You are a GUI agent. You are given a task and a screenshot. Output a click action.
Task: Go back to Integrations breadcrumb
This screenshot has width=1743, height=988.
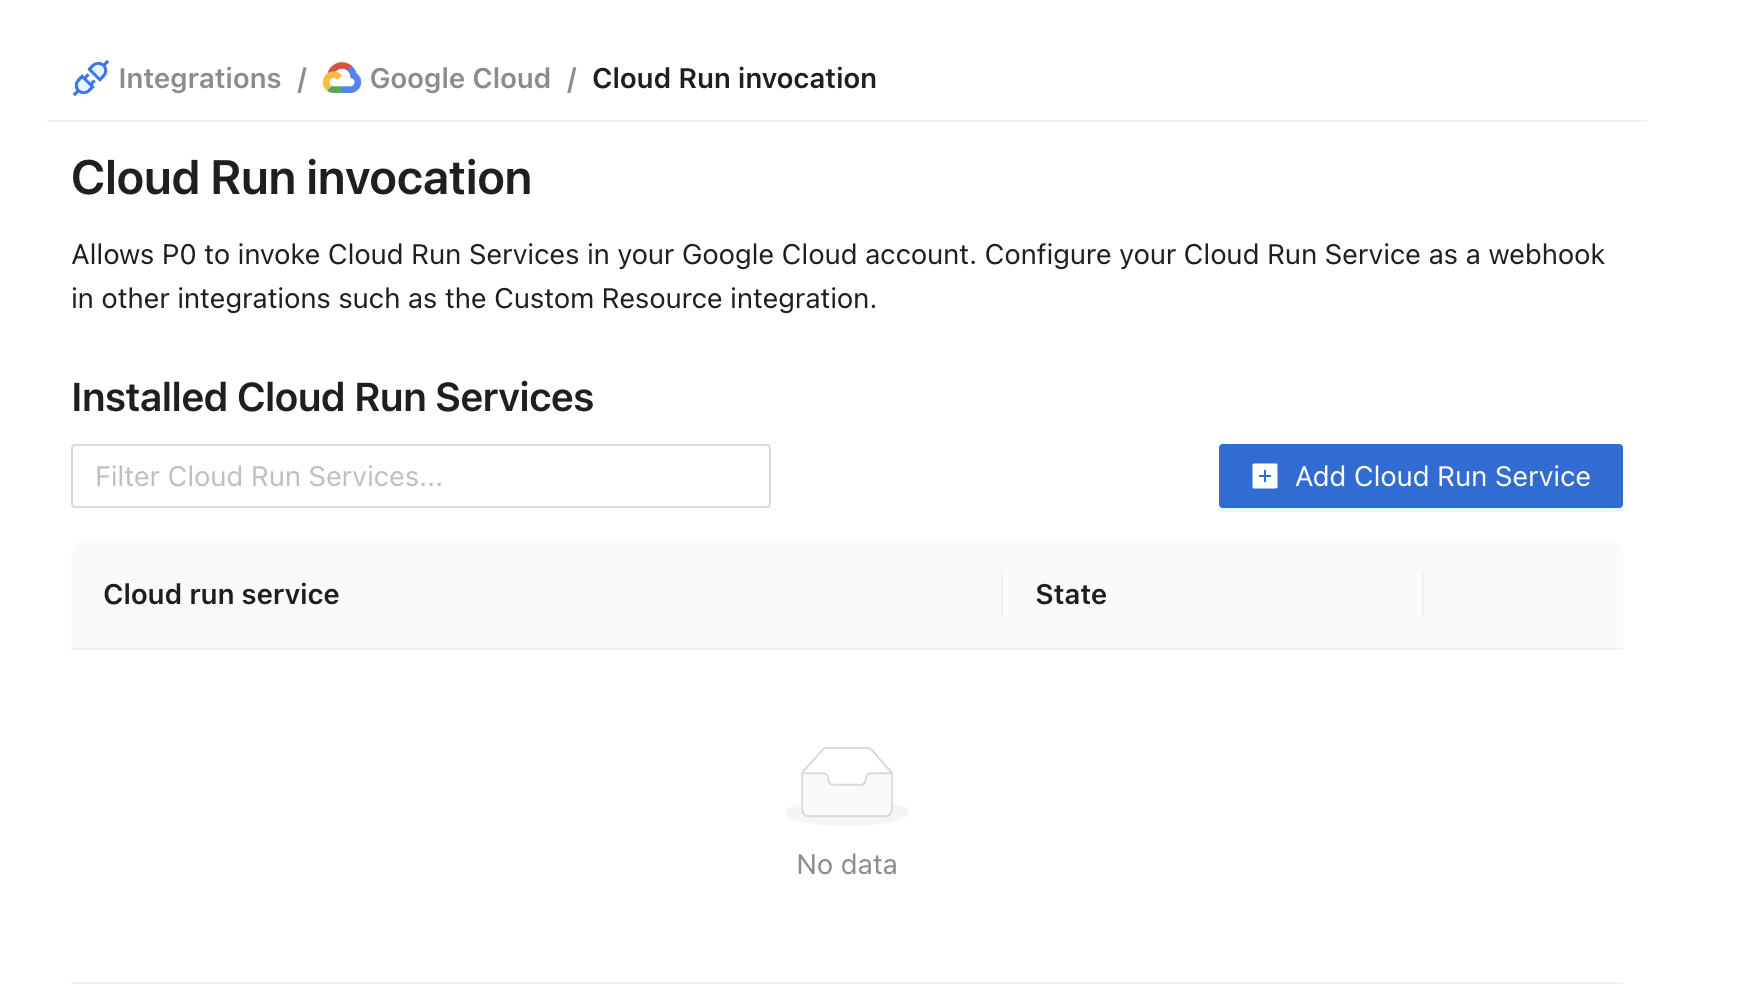199,78
